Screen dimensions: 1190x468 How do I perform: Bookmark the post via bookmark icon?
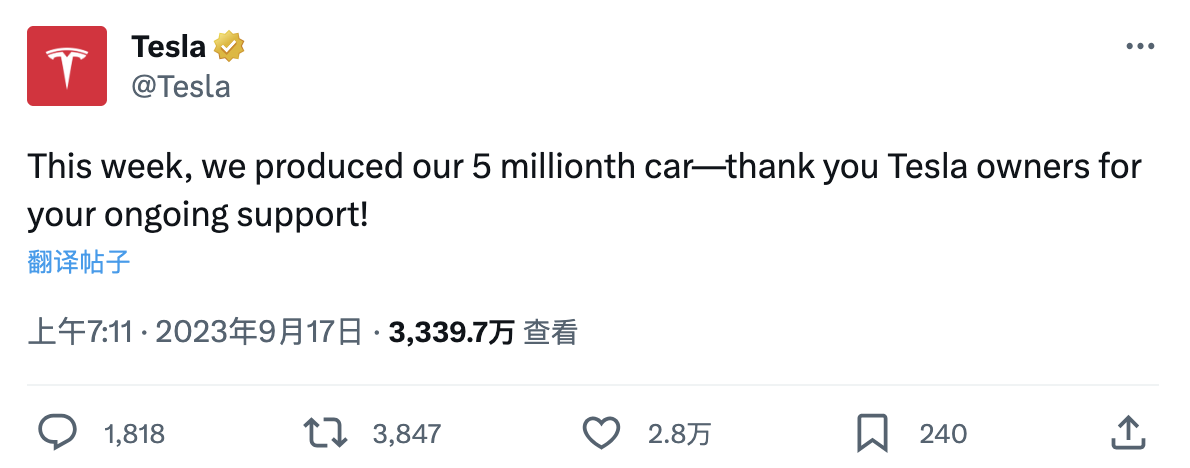[873, 434]
